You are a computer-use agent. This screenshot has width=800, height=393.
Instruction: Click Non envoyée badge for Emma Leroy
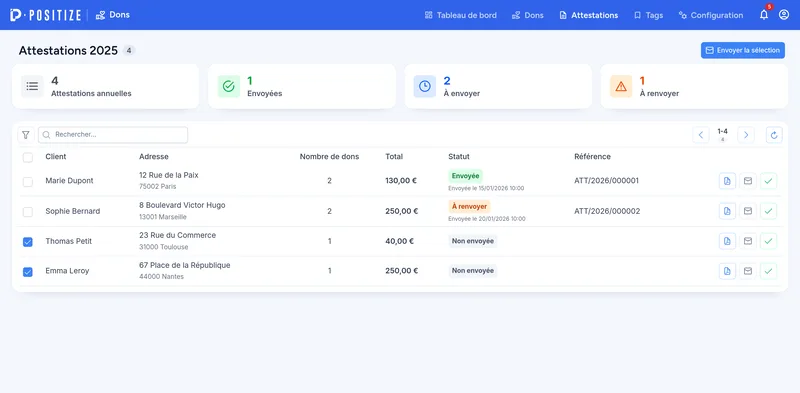(x=473, y=271)
